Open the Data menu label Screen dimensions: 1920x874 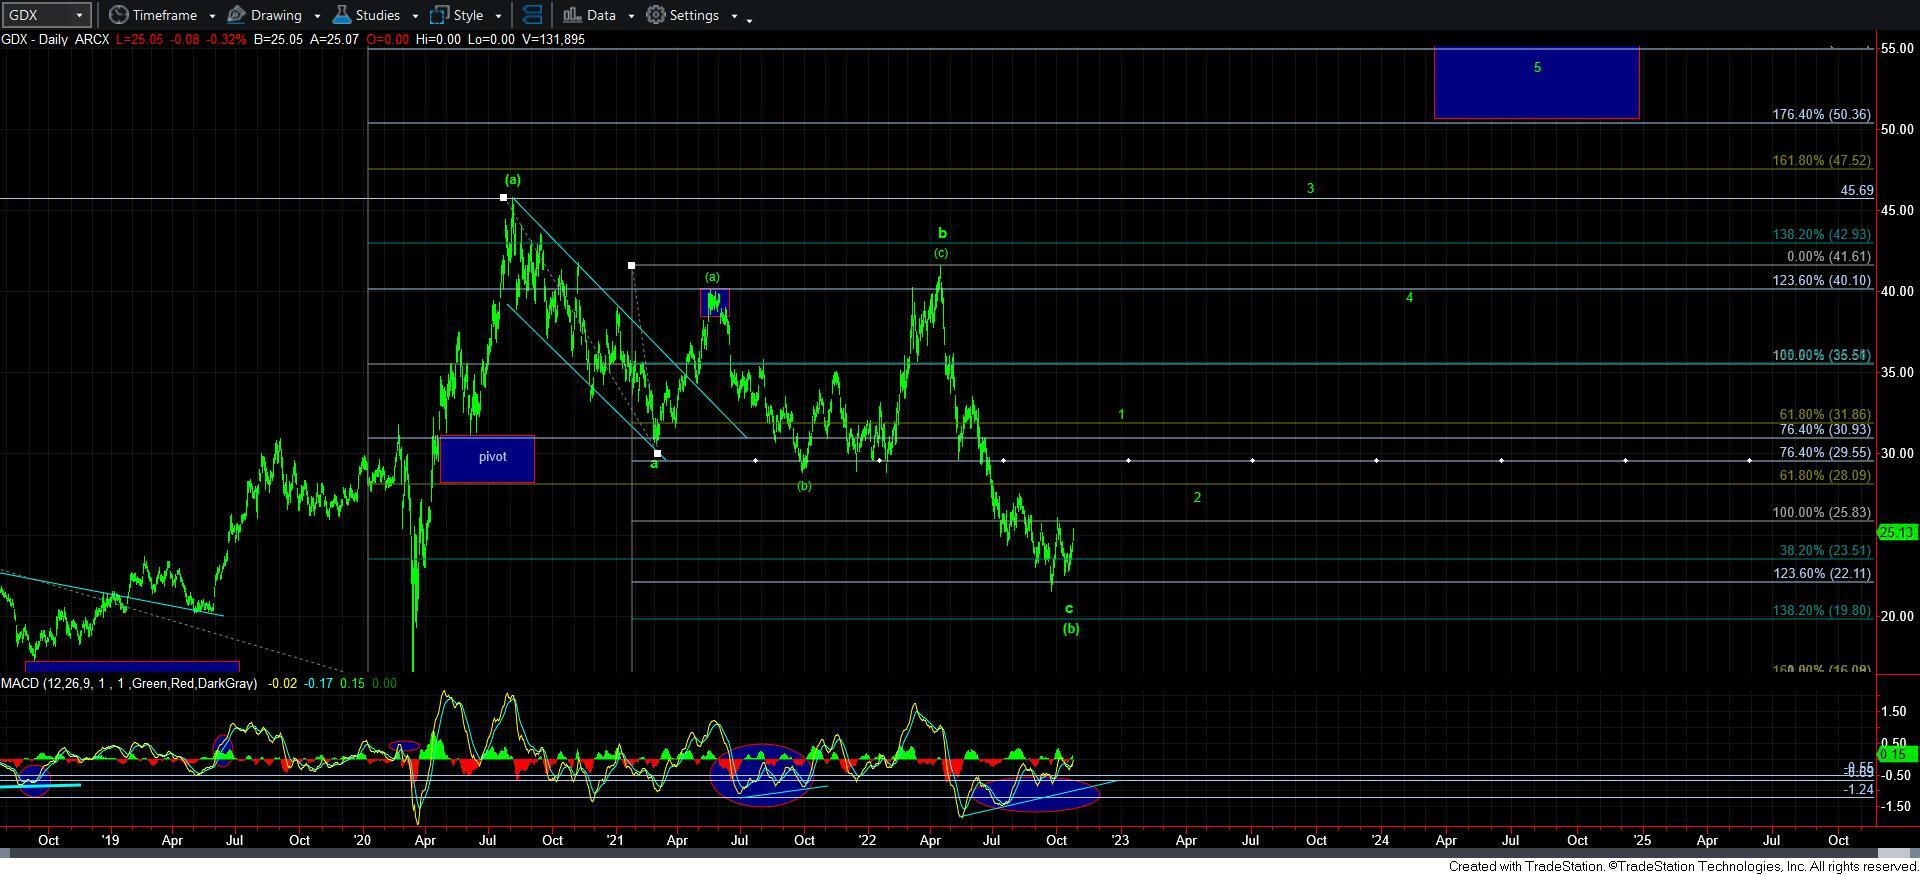coord(601,15)
